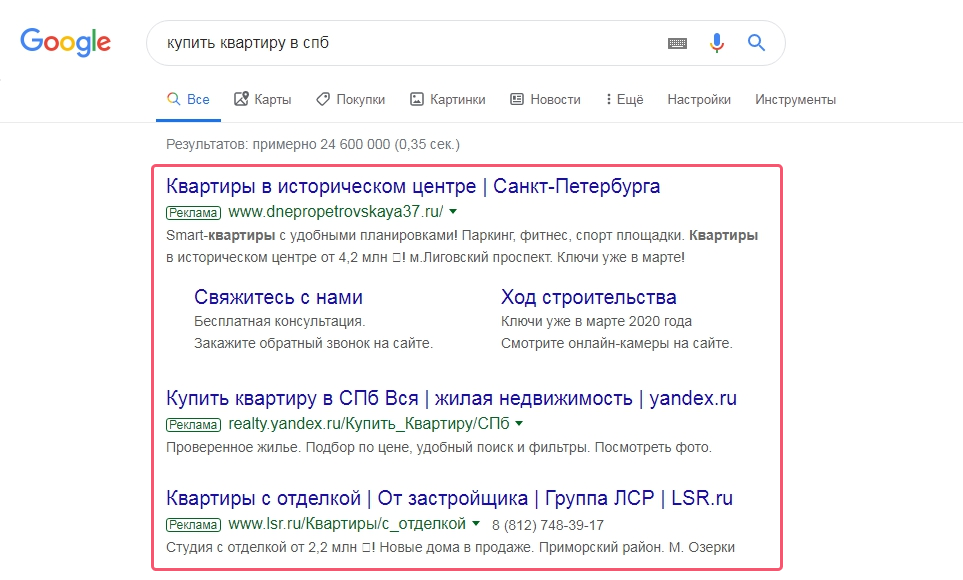Click the www.lsr.ru URL
963x580 pixels.
click(347, 524)
